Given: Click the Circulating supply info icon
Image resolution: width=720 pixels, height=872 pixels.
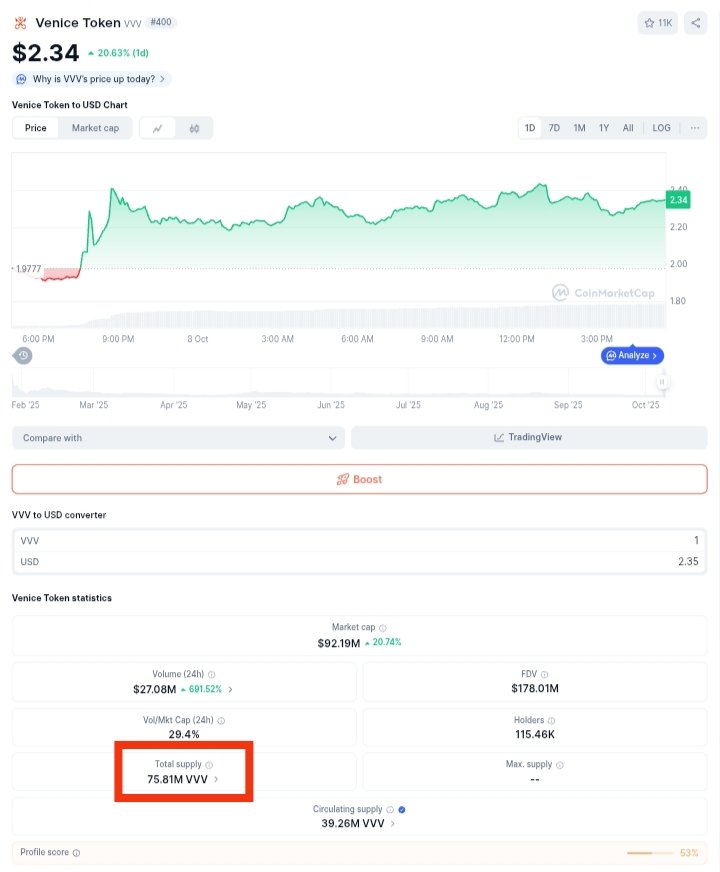Looking at the screenshot, I should pyautogui.click(x=390, y=810).
